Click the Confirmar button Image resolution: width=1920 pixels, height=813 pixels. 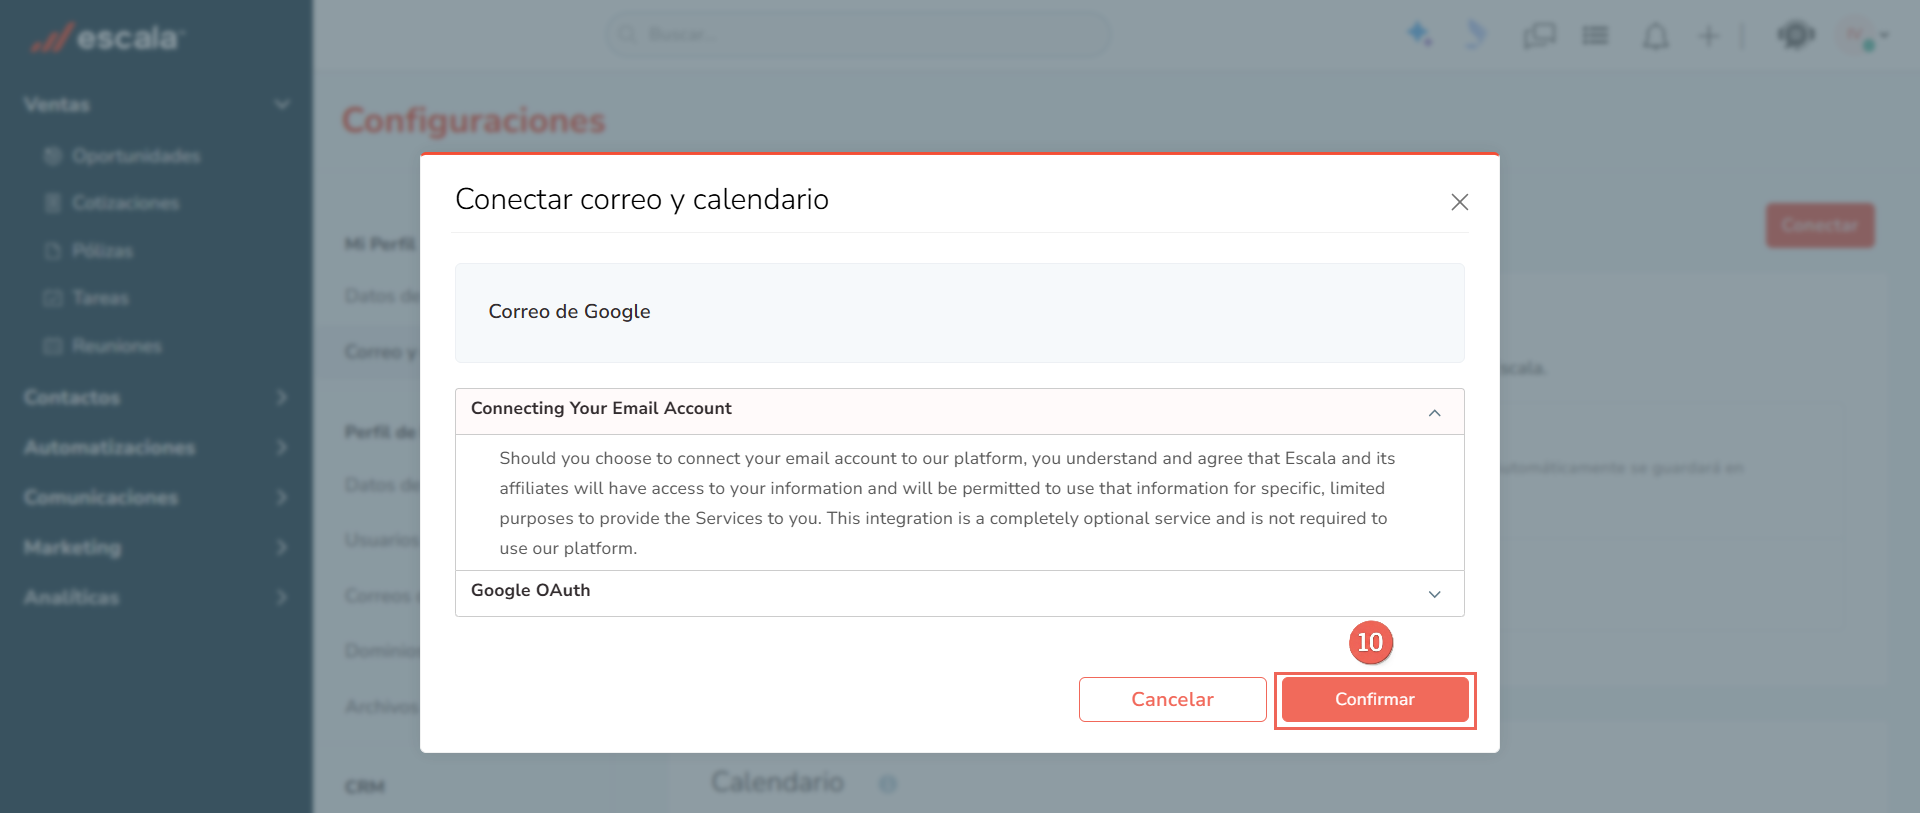tap(1375, 699)
